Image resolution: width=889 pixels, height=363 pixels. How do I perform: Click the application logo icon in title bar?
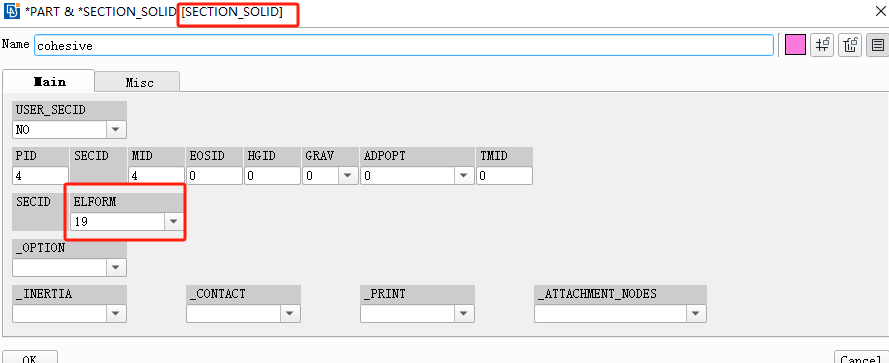pos(12,11)
